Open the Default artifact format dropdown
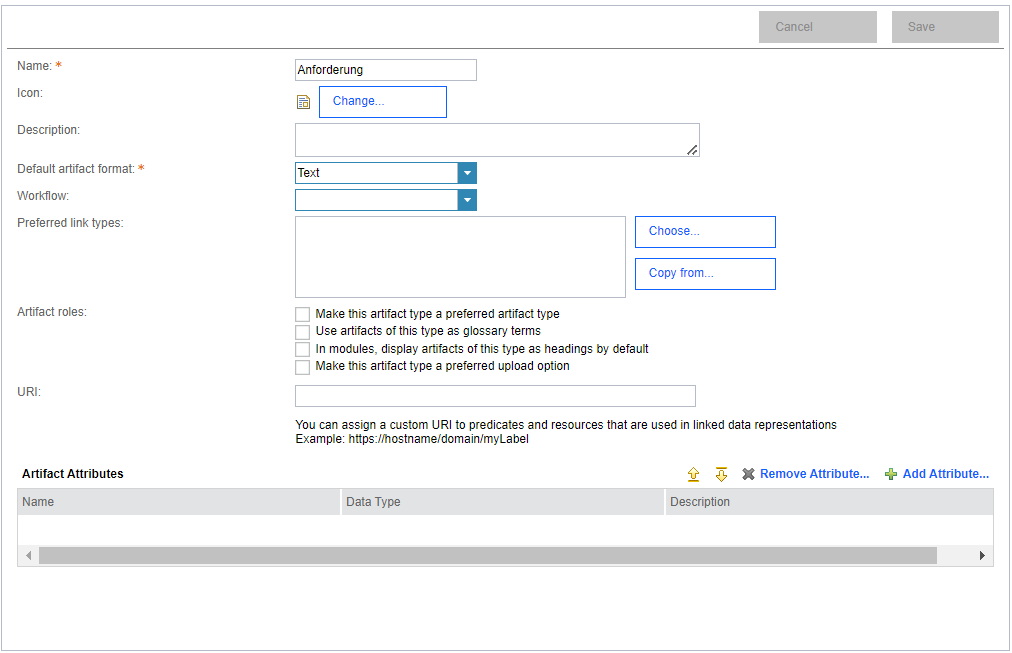 467,173
